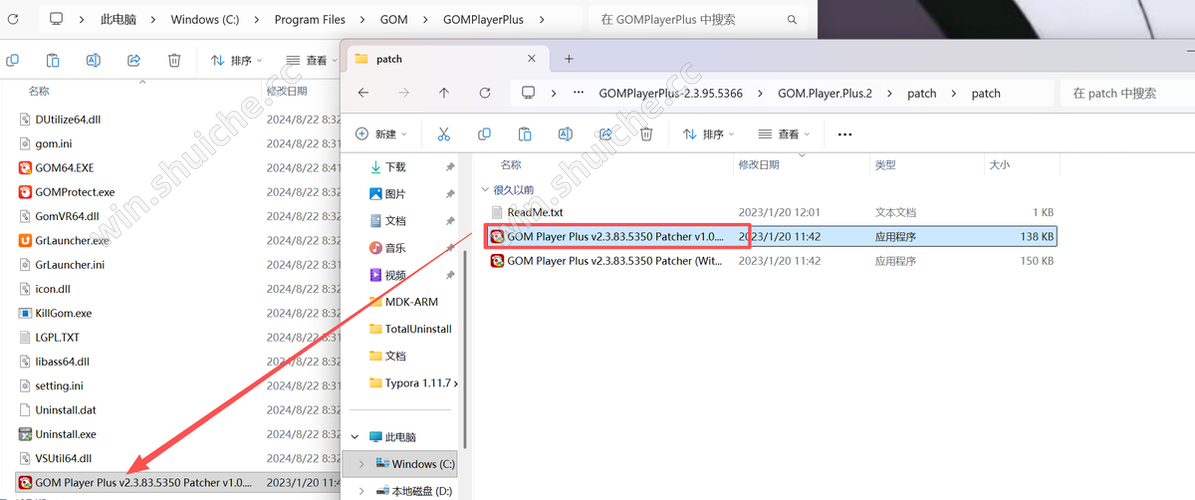Navigate to Program Files breadcrumb
Viewport: 1195px width, 500px height.
click(x=309, y=19)
